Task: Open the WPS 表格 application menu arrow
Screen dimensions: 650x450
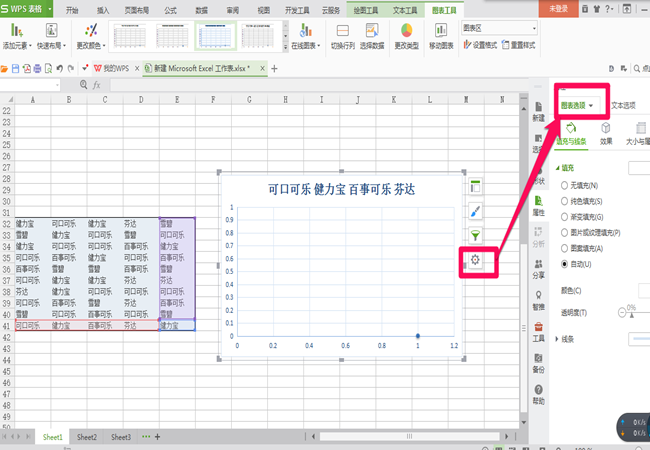Action: click(50, 9)
